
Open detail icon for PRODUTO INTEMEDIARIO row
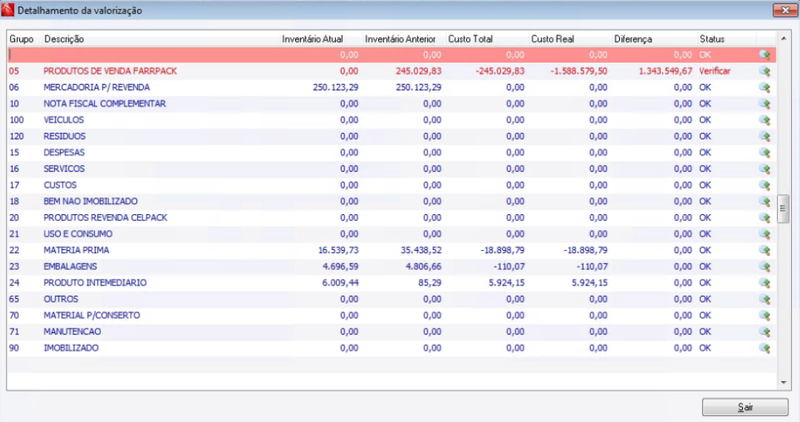(x=764, y=283)
